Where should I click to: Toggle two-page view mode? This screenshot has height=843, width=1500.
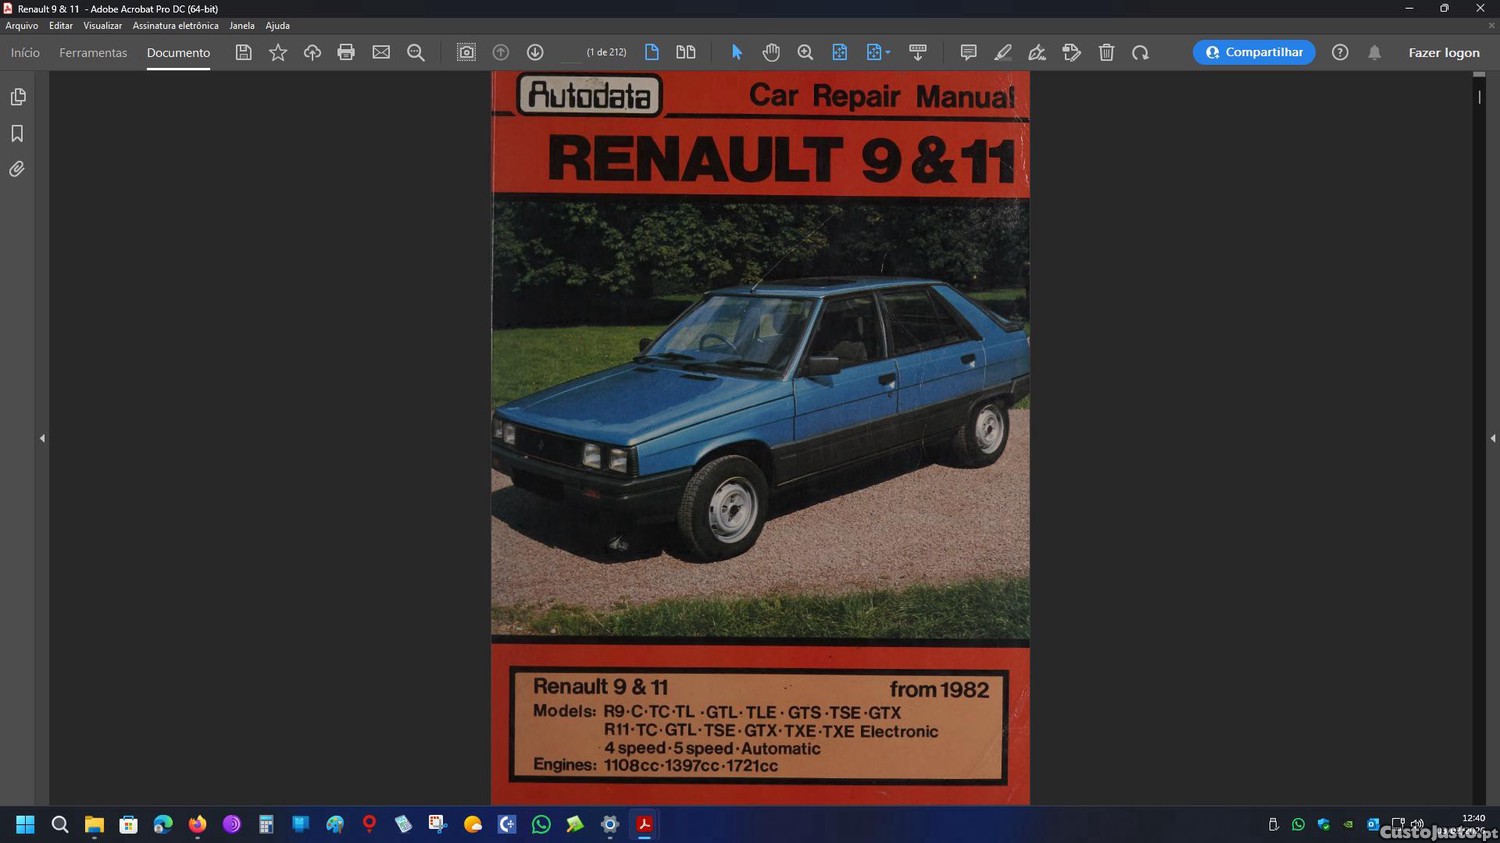click(686, 53)
